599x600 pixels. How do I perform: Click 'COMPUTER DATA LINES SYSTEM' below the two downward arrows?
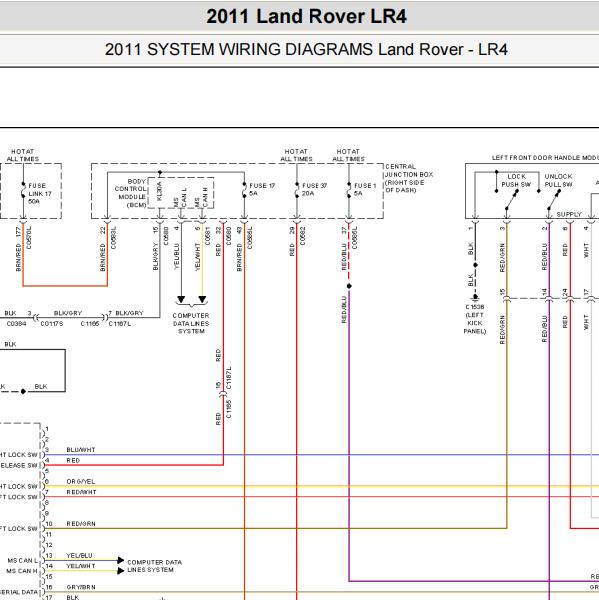[x=191, y=323]
